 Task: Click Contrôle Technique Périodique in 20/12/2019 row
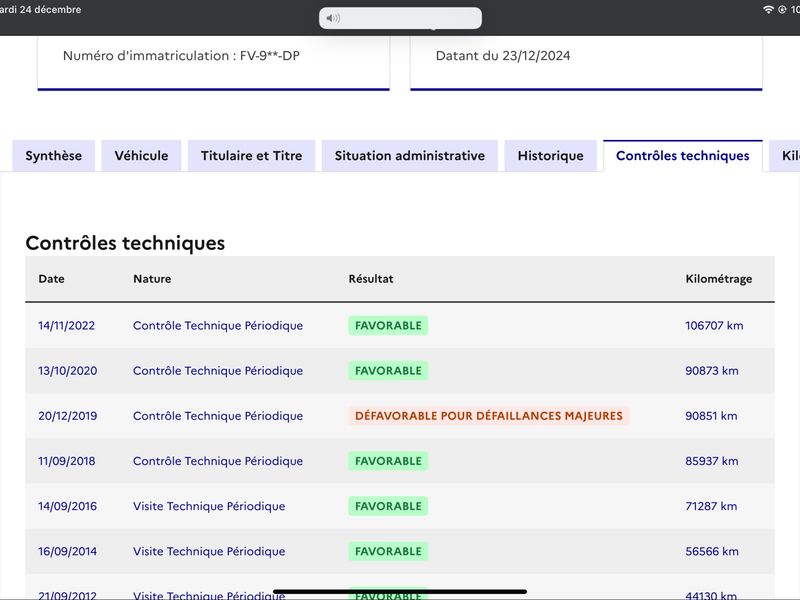(x=218, y=416)
